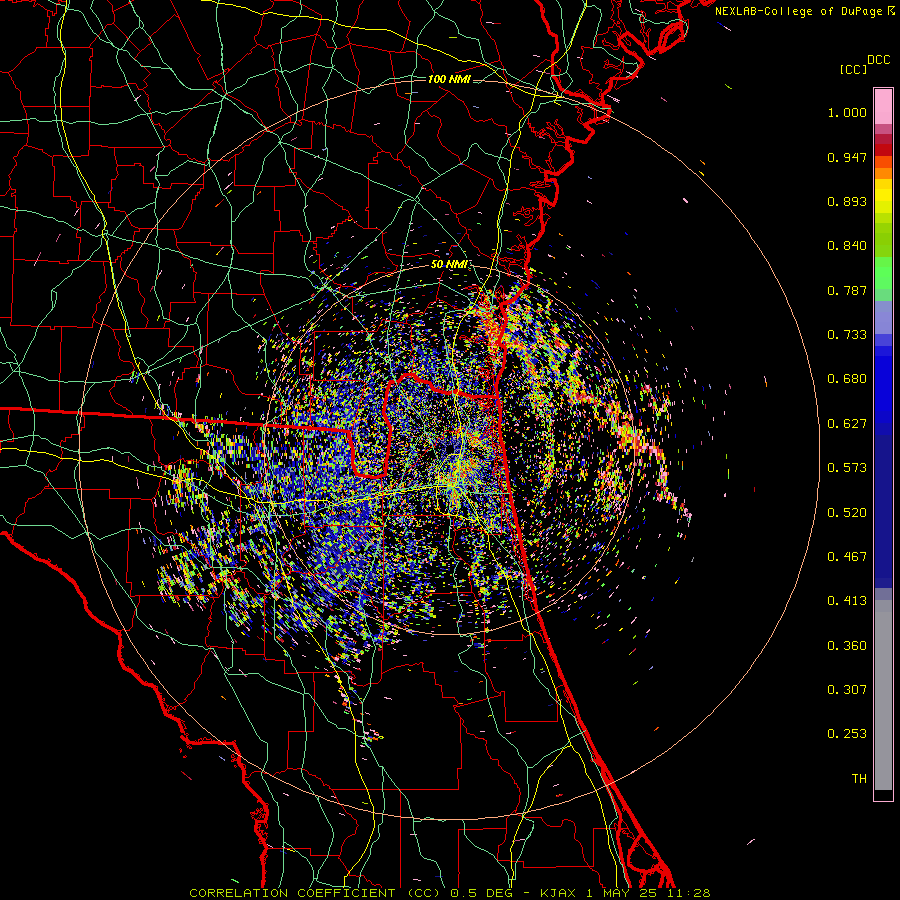The image size is (900, 900).
Task: Click the [CC] unit label above color bar
Action: [x=853, y=69]
